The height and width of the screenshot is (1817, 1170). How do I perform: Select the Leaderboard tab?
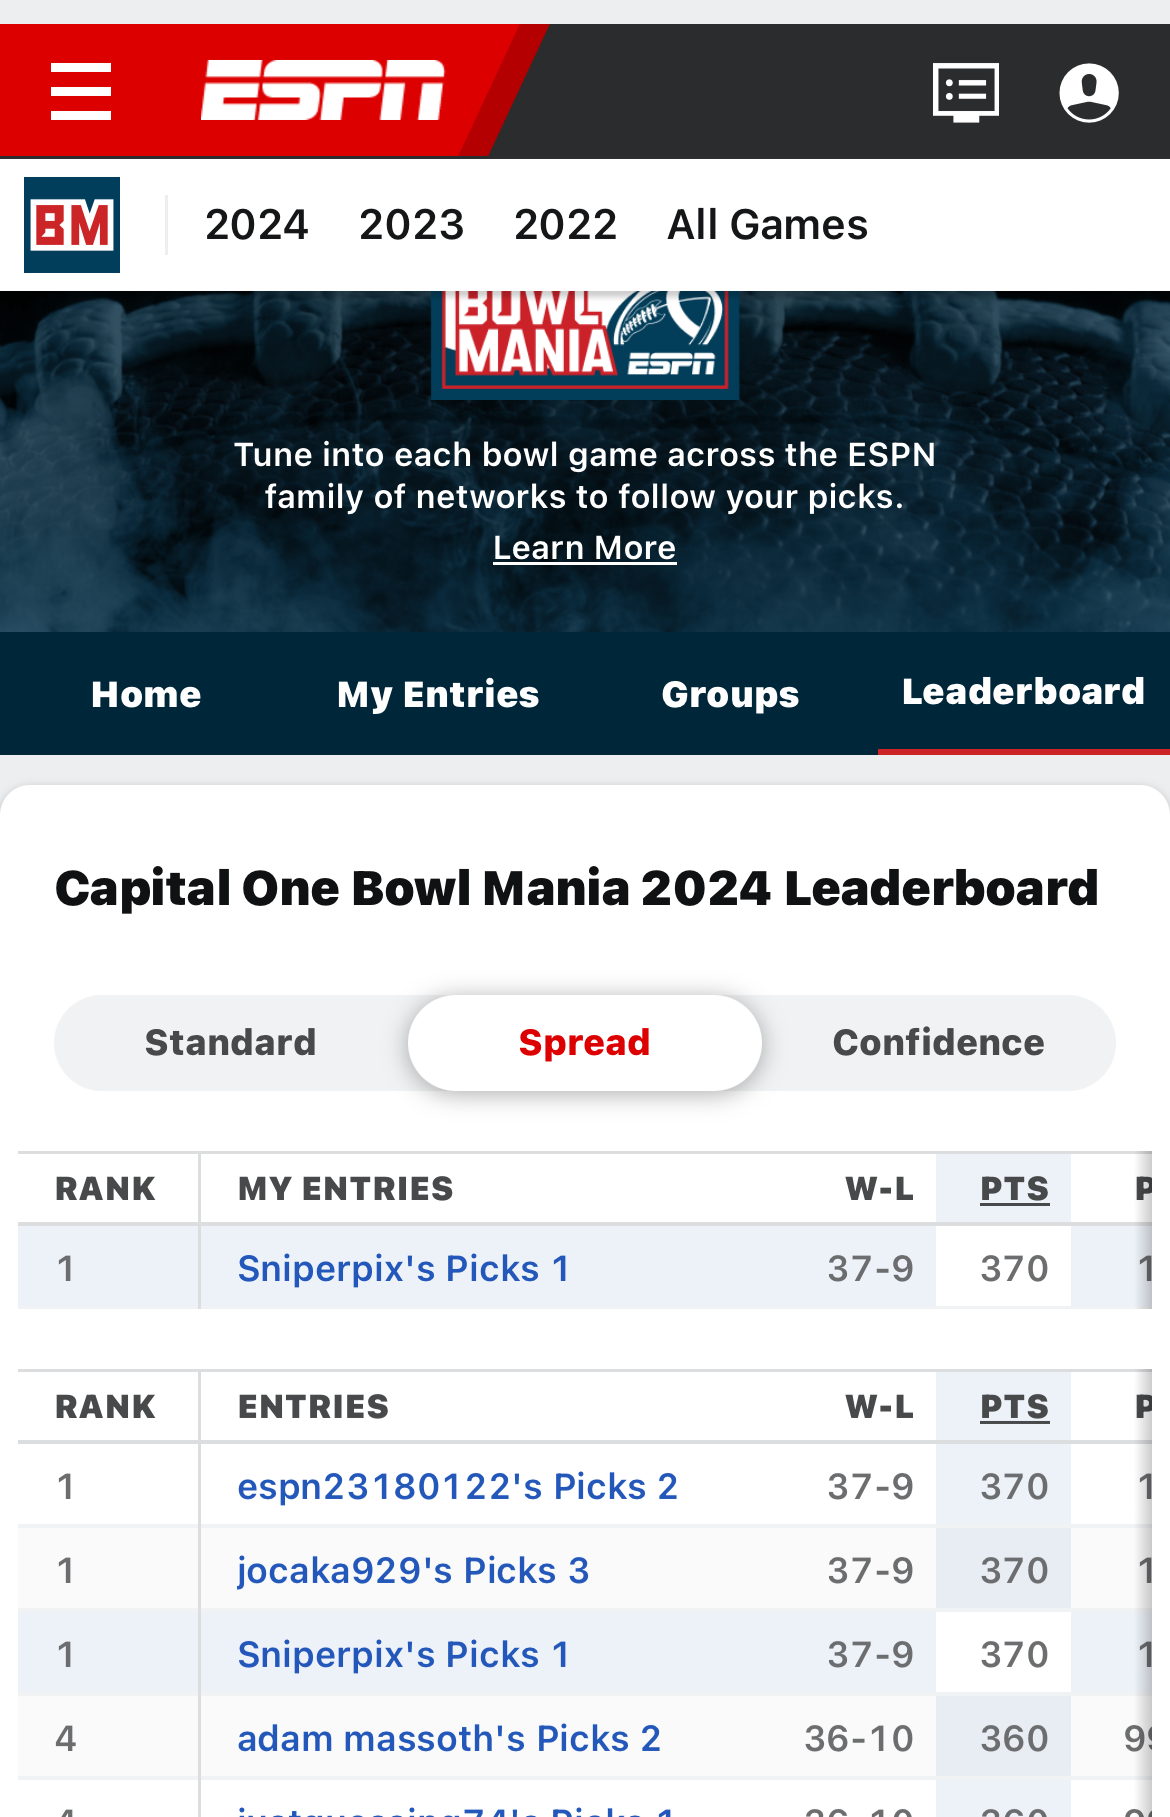point(1023,692)
